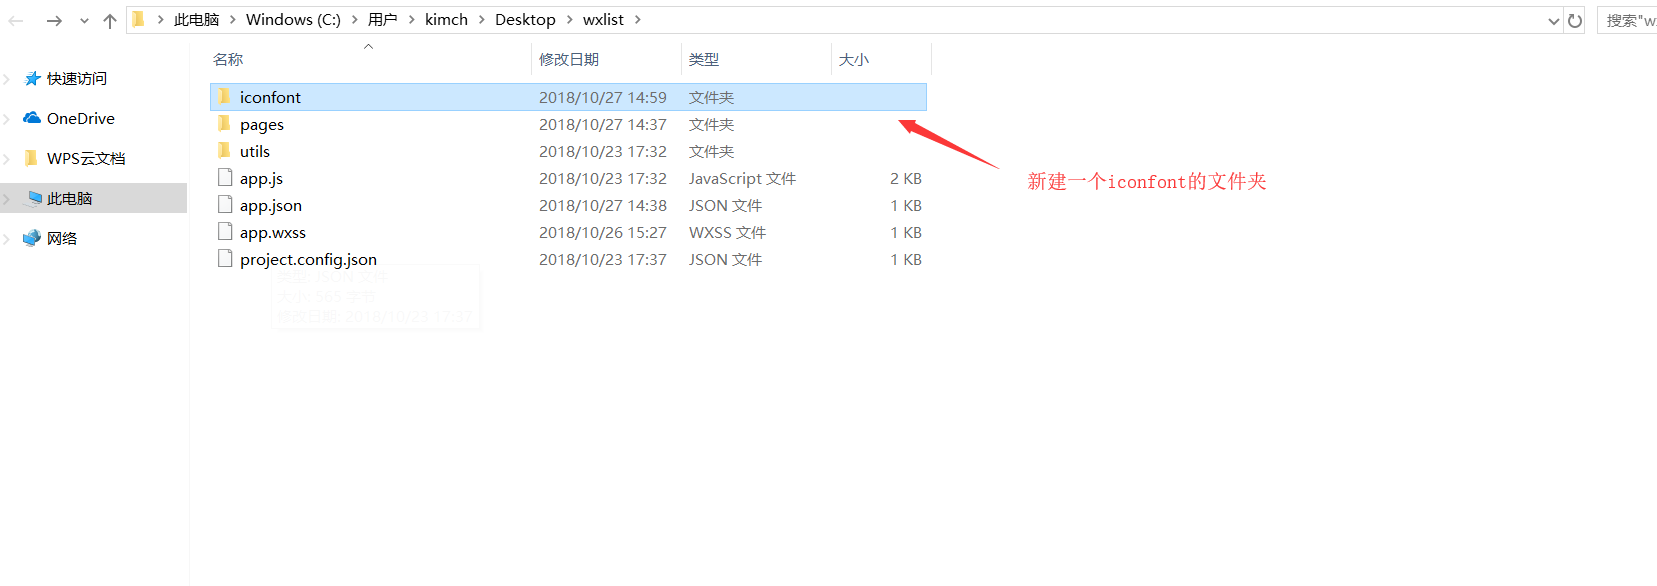
Task: Select 快速访问 in navigation pane
Action: point(77,79)
